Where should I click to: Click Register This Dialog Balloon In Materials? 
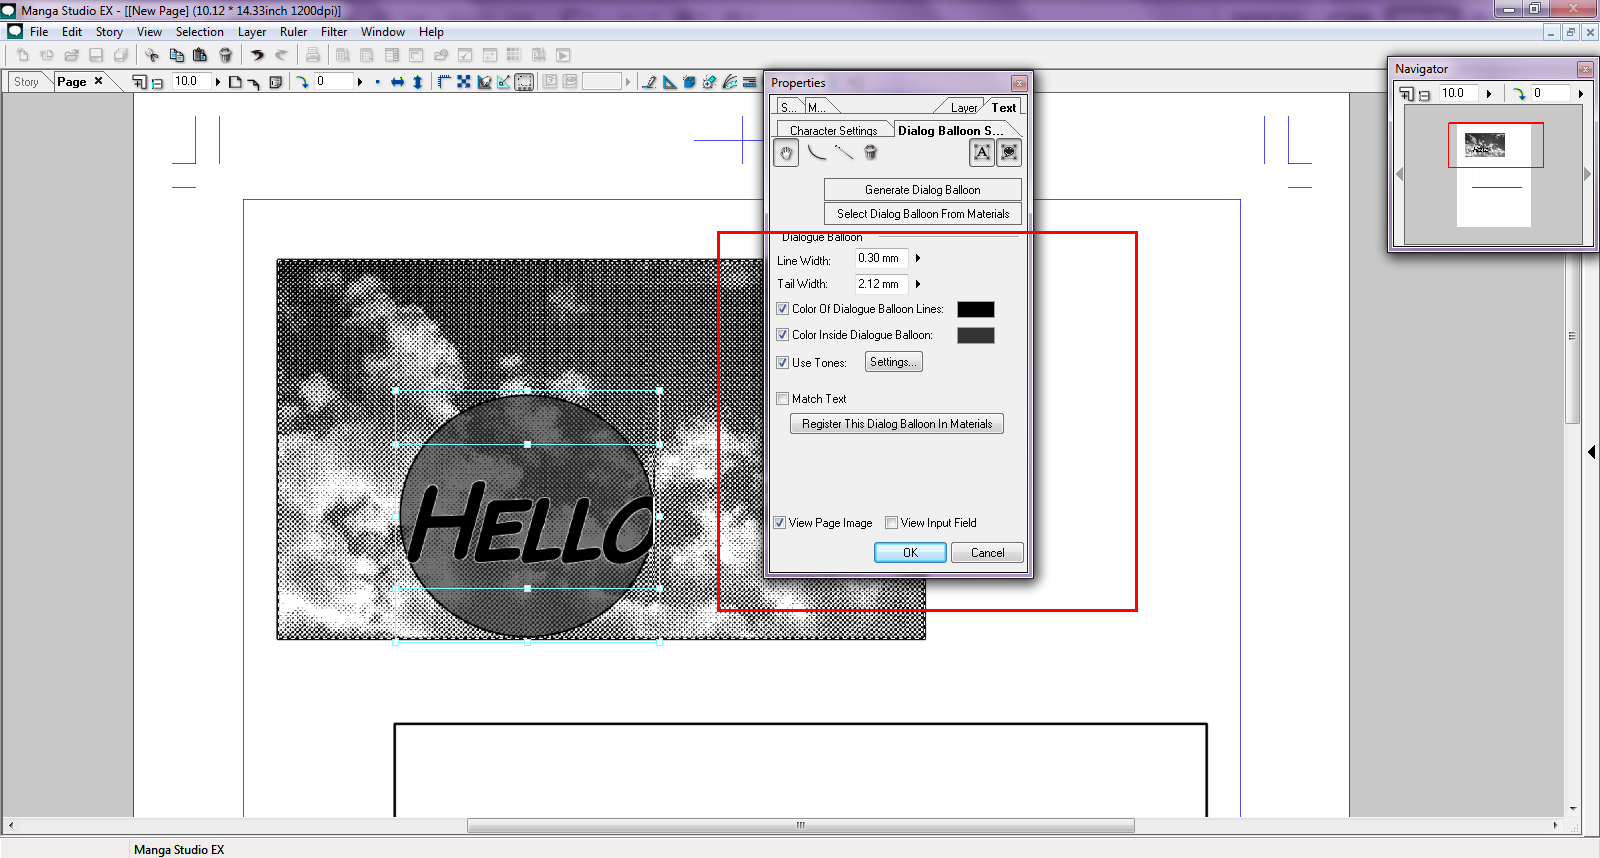897,424
